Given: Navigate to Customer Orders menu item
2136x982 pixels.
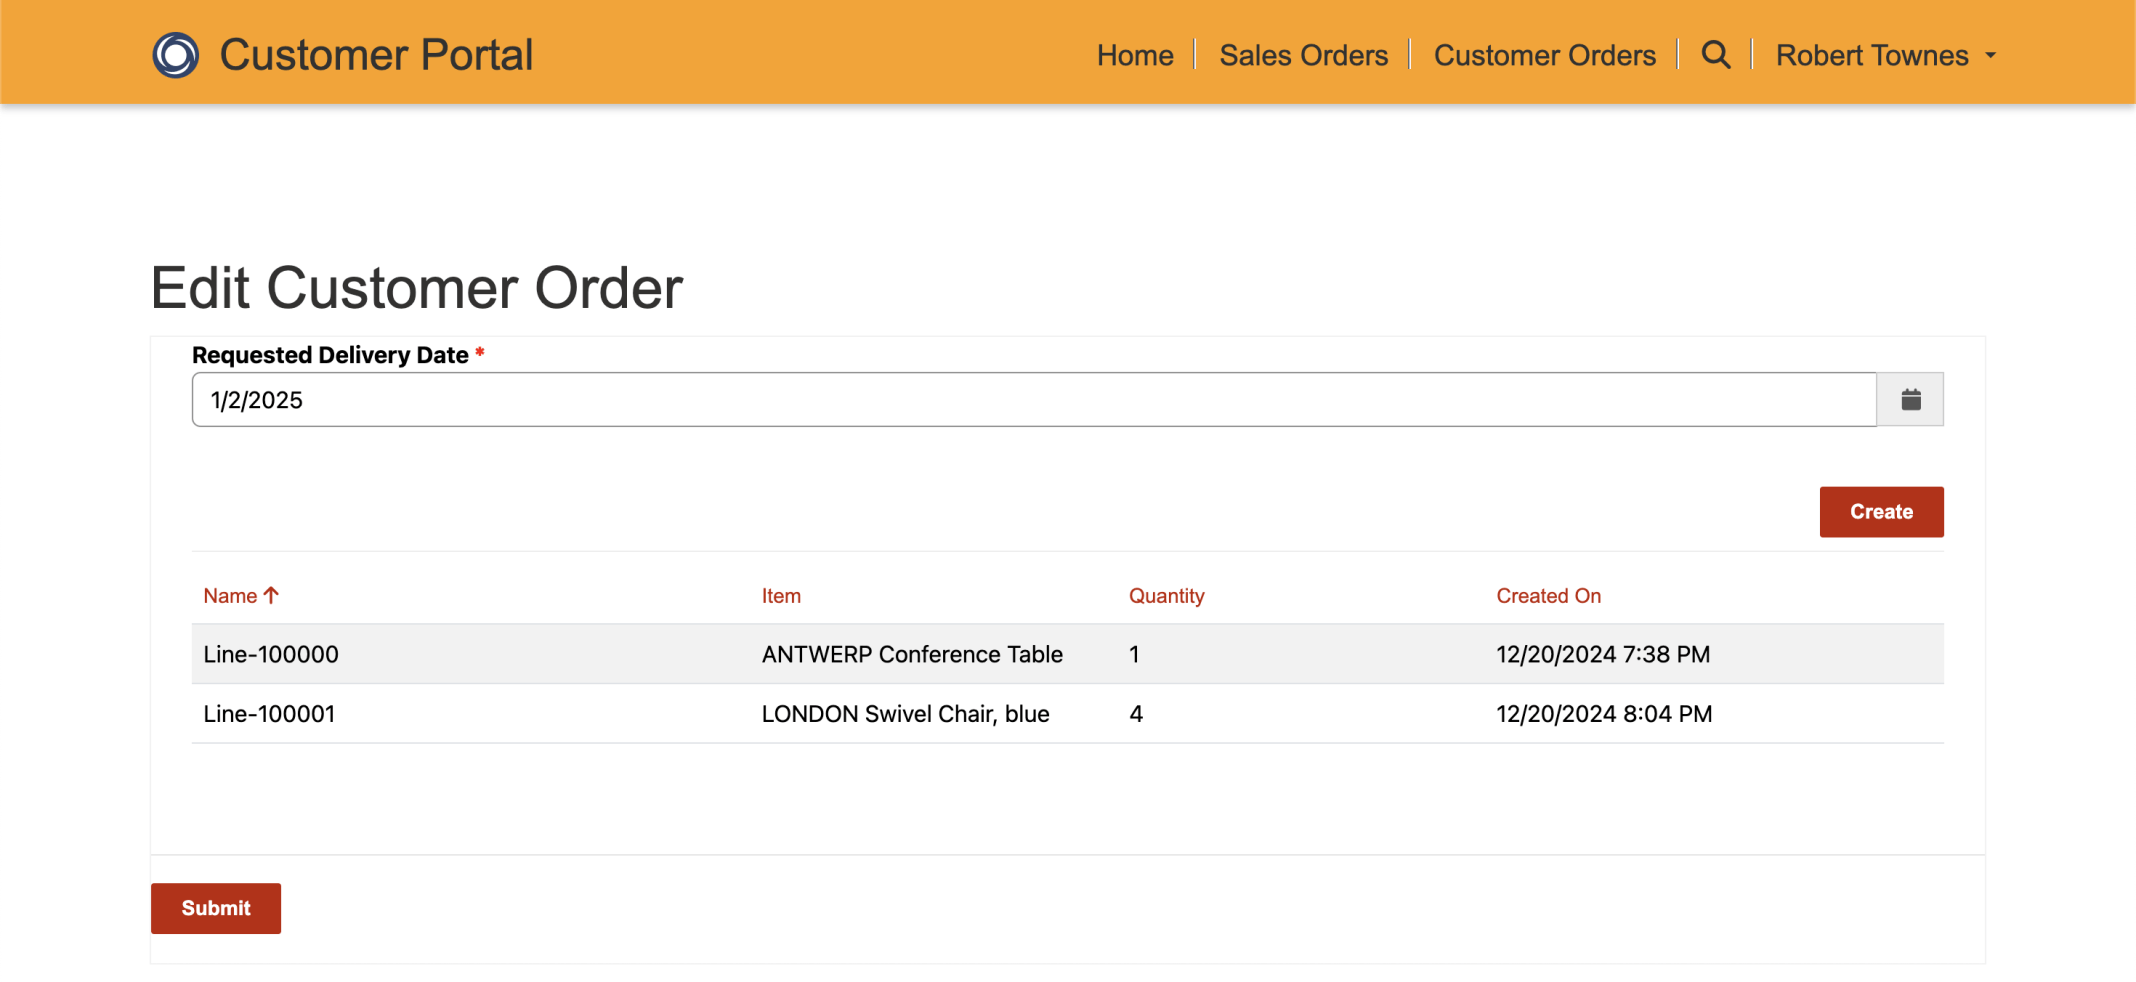Looking at the screenshot, I should (1544, 56).
